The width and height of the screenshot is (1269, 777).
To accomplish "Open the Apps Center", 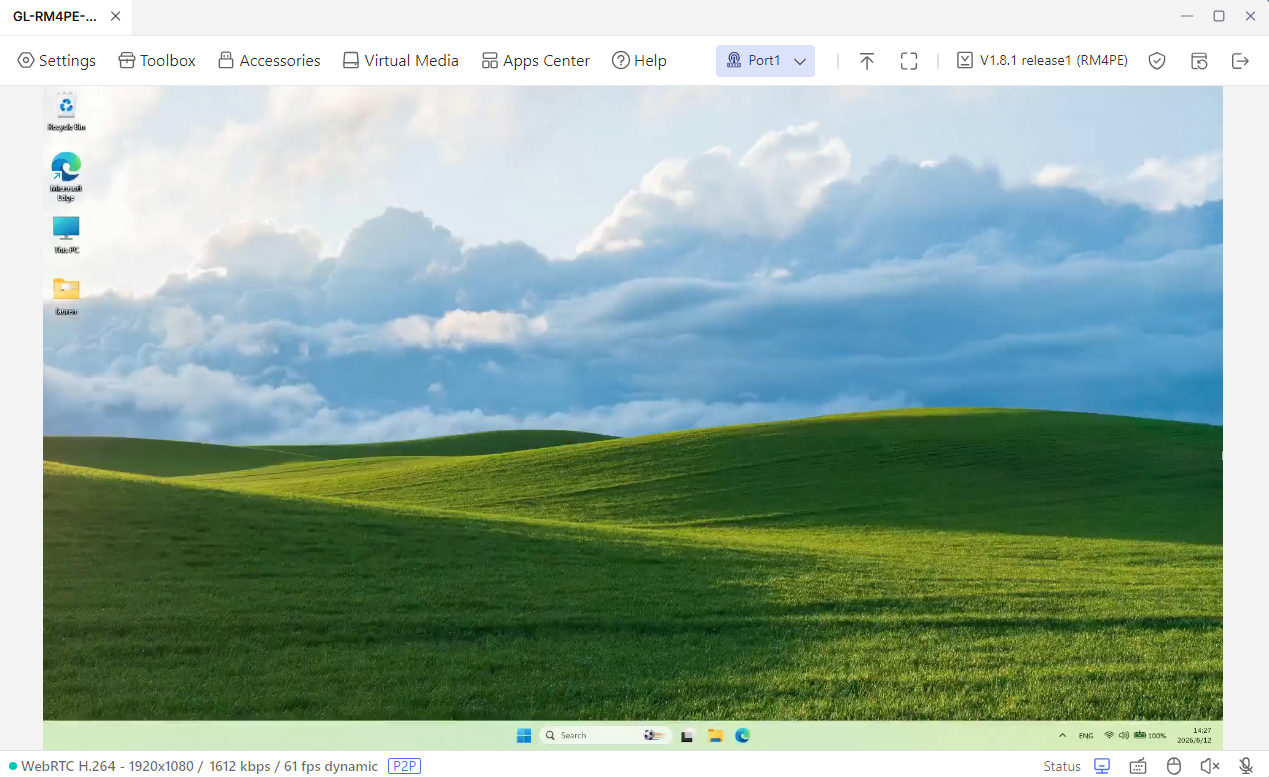I will pos(536,61).
